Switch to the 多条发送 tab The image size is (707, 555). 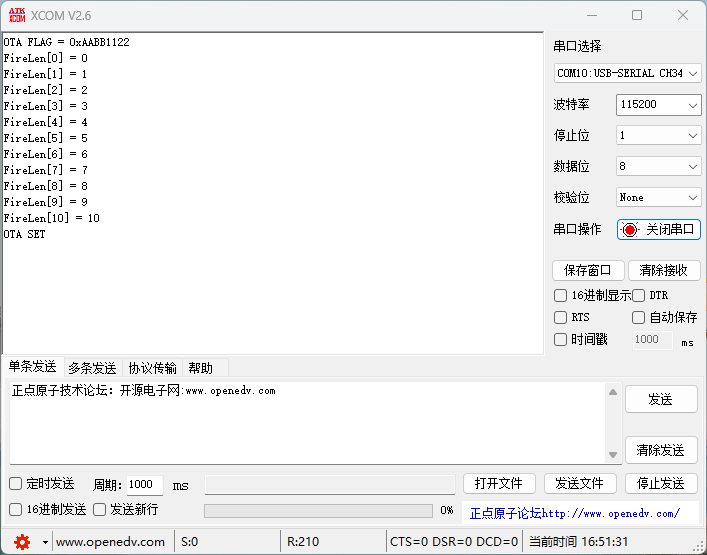92,368
